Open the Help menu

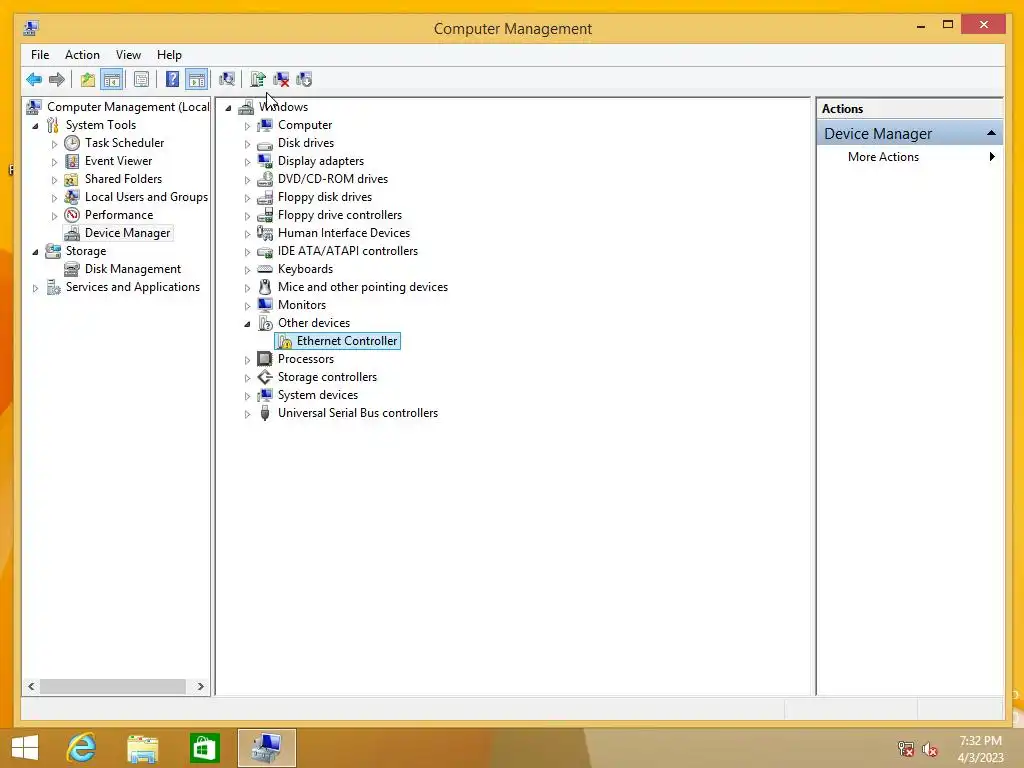click(169, 55)
